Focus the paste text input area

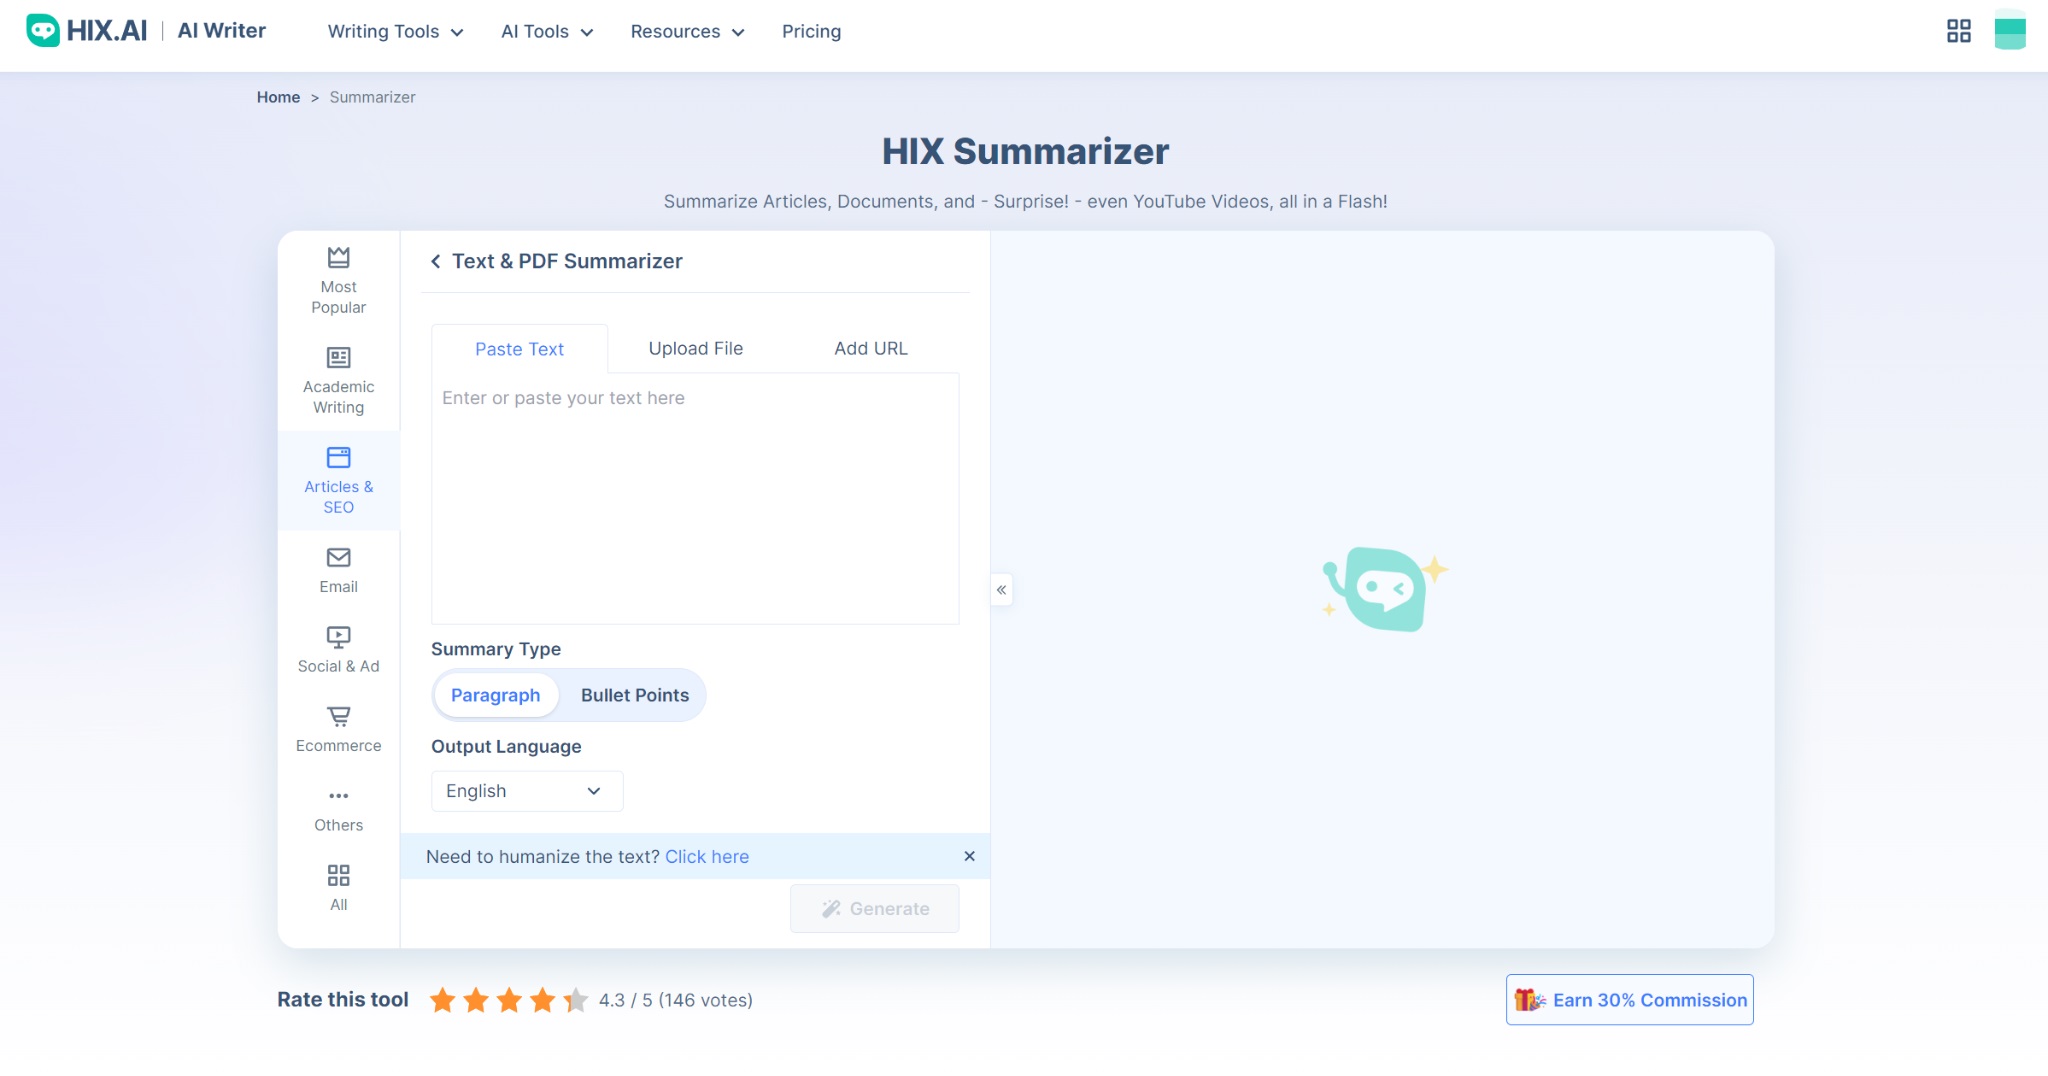695,498
